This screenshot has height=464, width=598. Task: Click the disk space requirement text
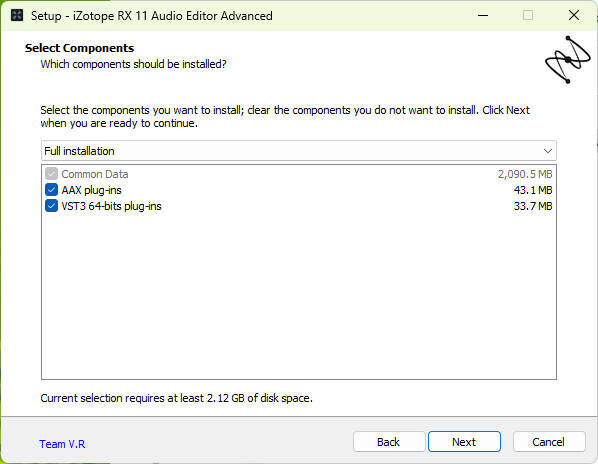pyautogui.click(x=177, y=398)
